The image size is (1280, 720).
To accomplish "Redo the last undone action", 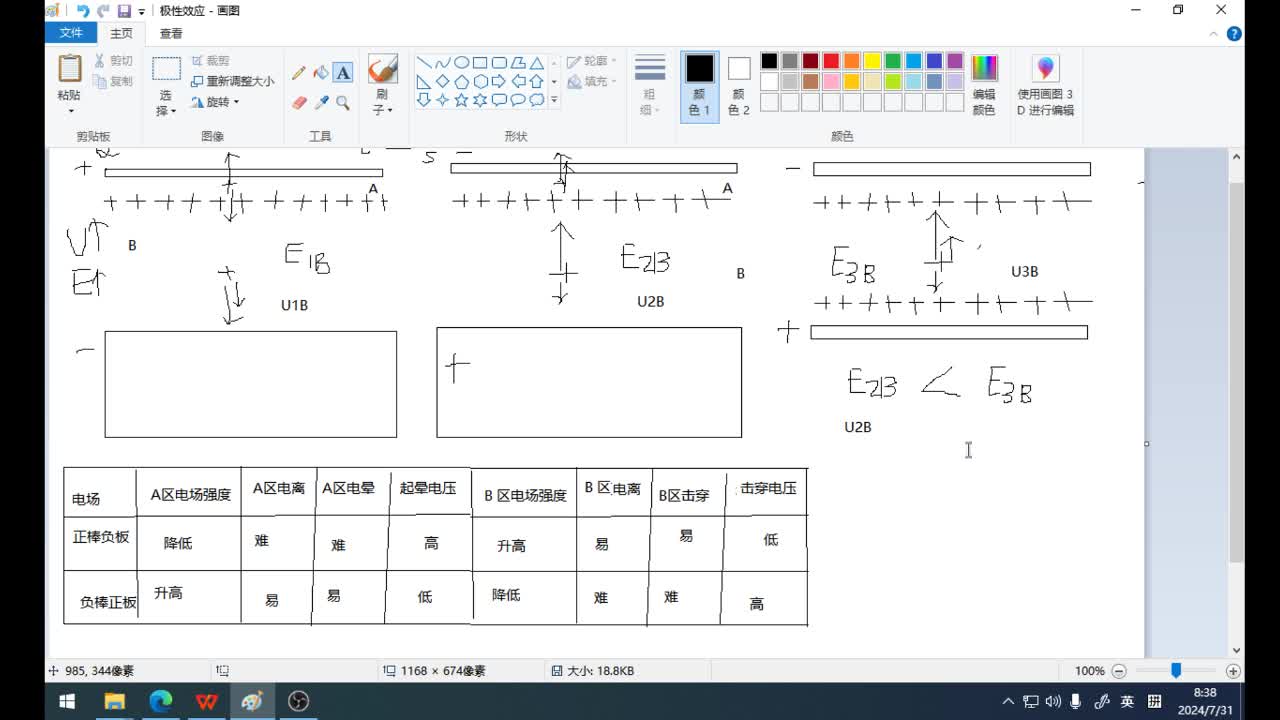I will (x=103, y=11).
